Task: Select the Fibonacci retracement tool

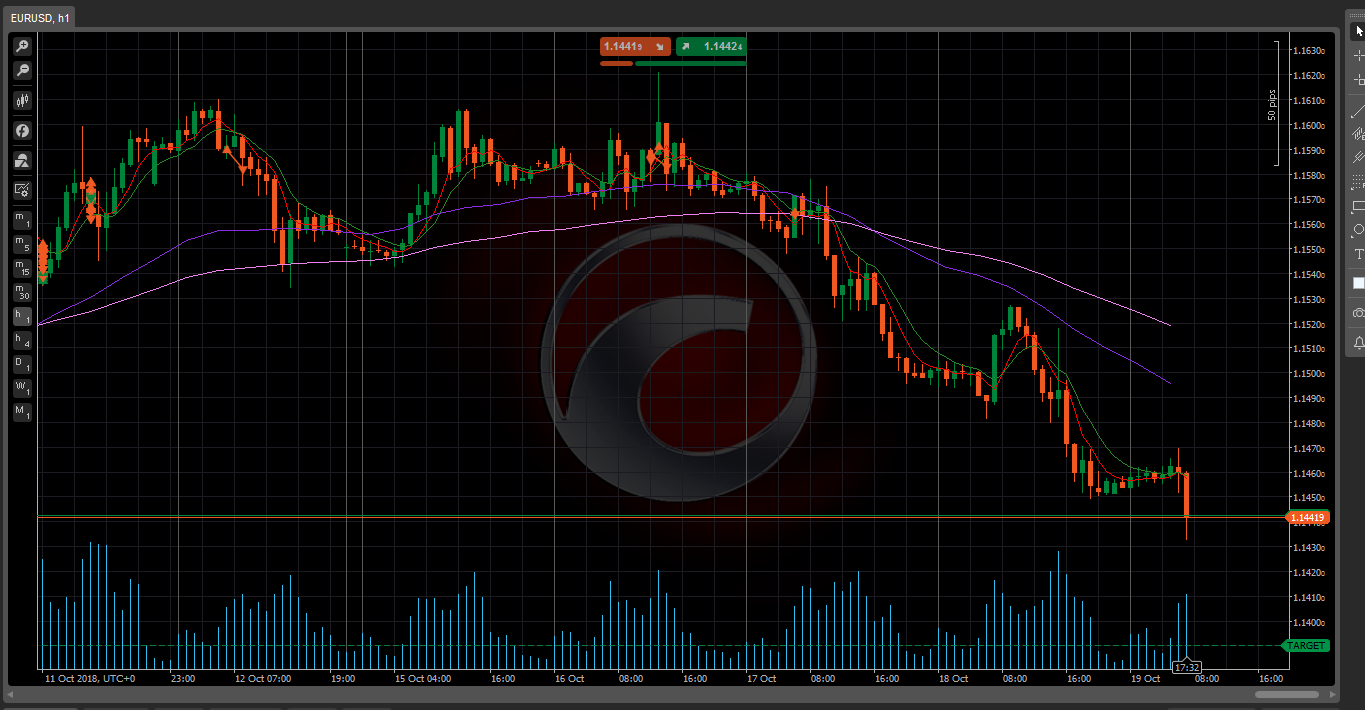Action: point(1359,183)
